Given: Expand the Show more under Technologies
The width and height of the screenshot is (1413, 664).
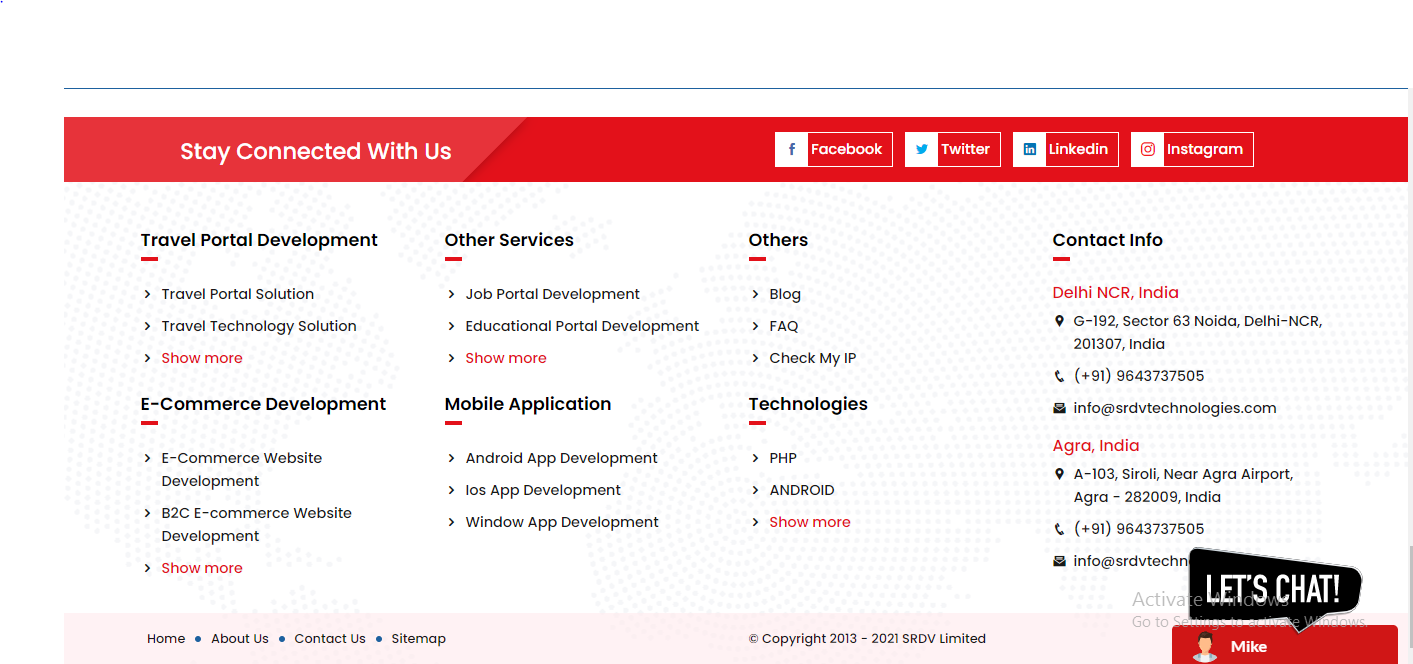Looking at the screenshot, I should click(809, 521).
